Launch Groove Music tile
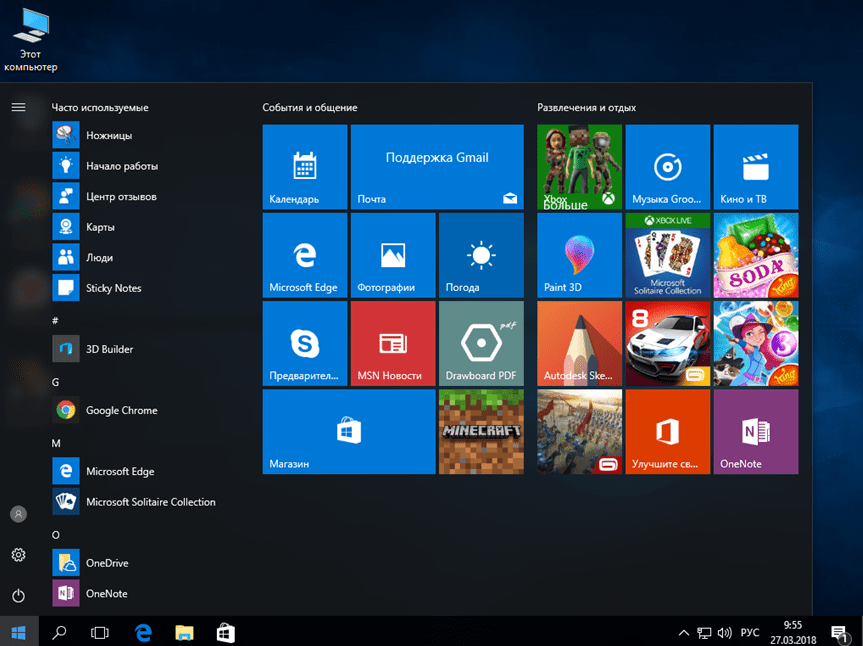 [x=667, y=167]
